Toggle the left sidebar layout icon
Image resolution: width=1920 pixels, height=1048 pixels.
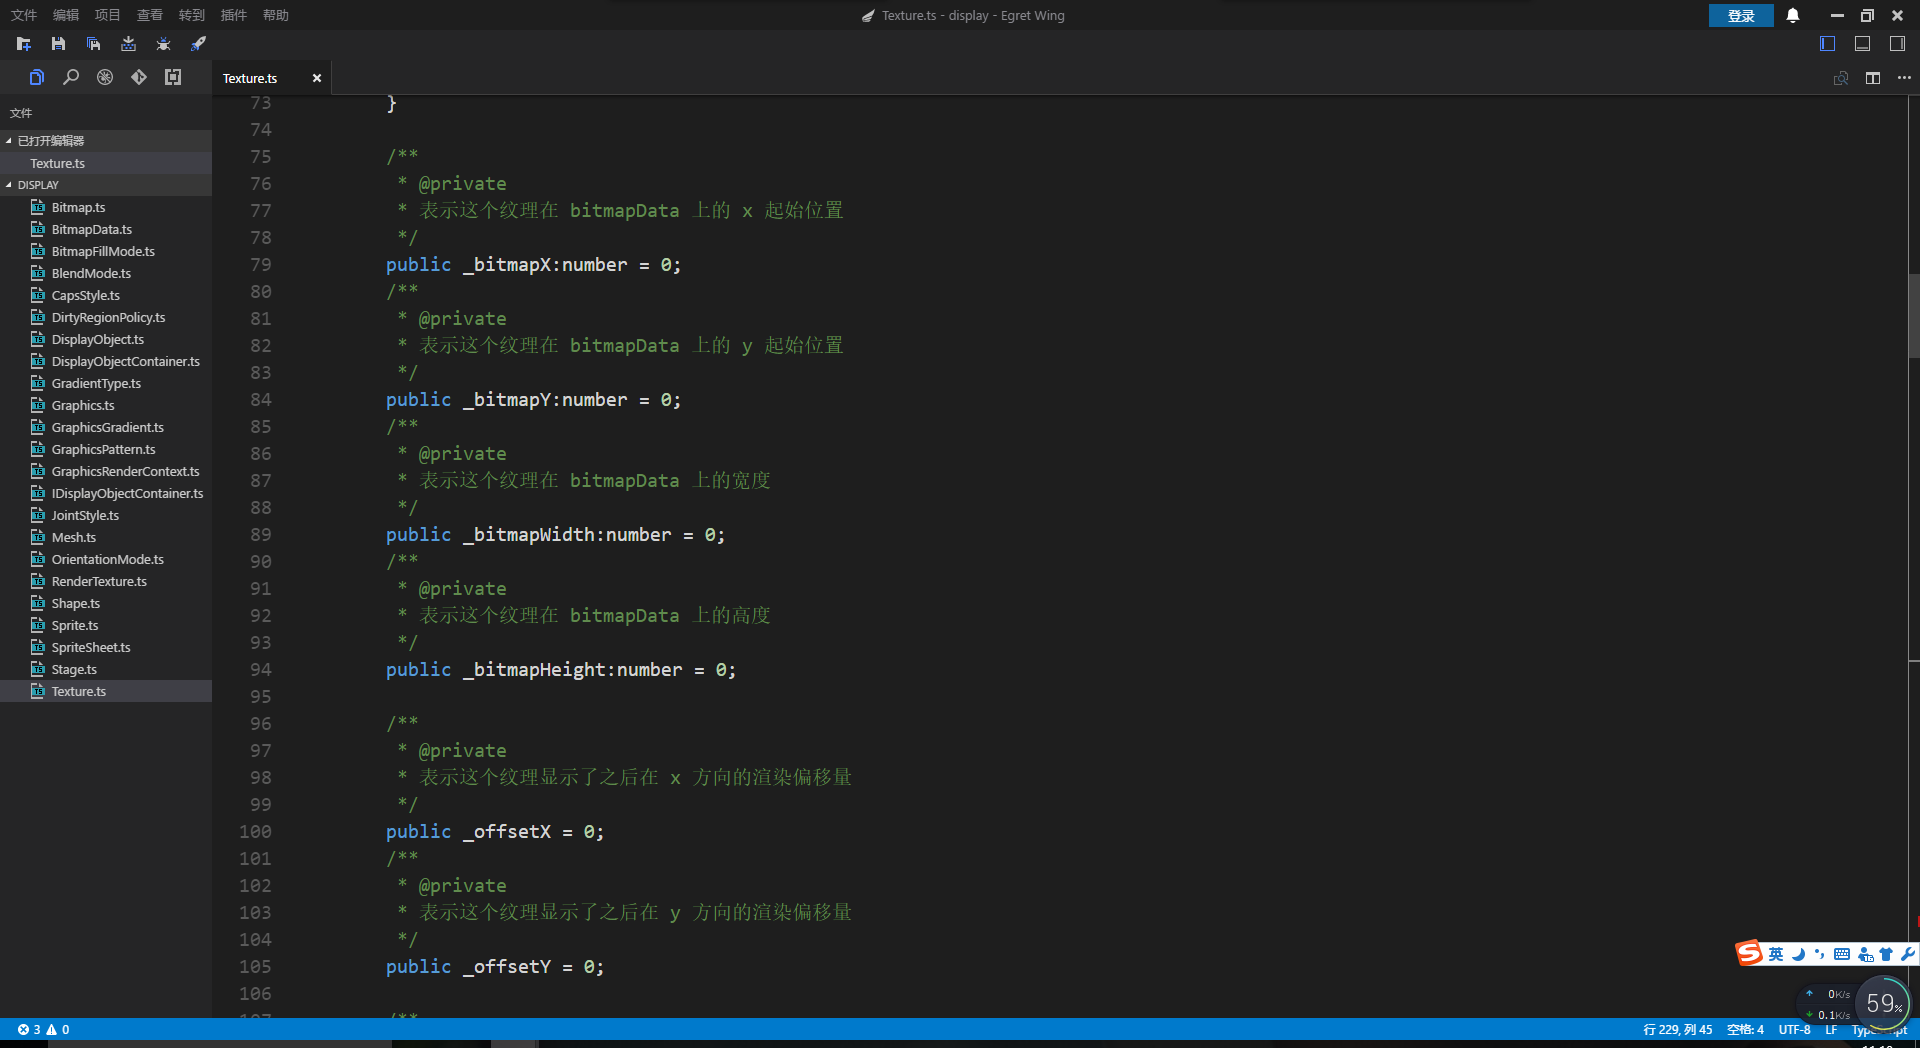coord(1827,44)
